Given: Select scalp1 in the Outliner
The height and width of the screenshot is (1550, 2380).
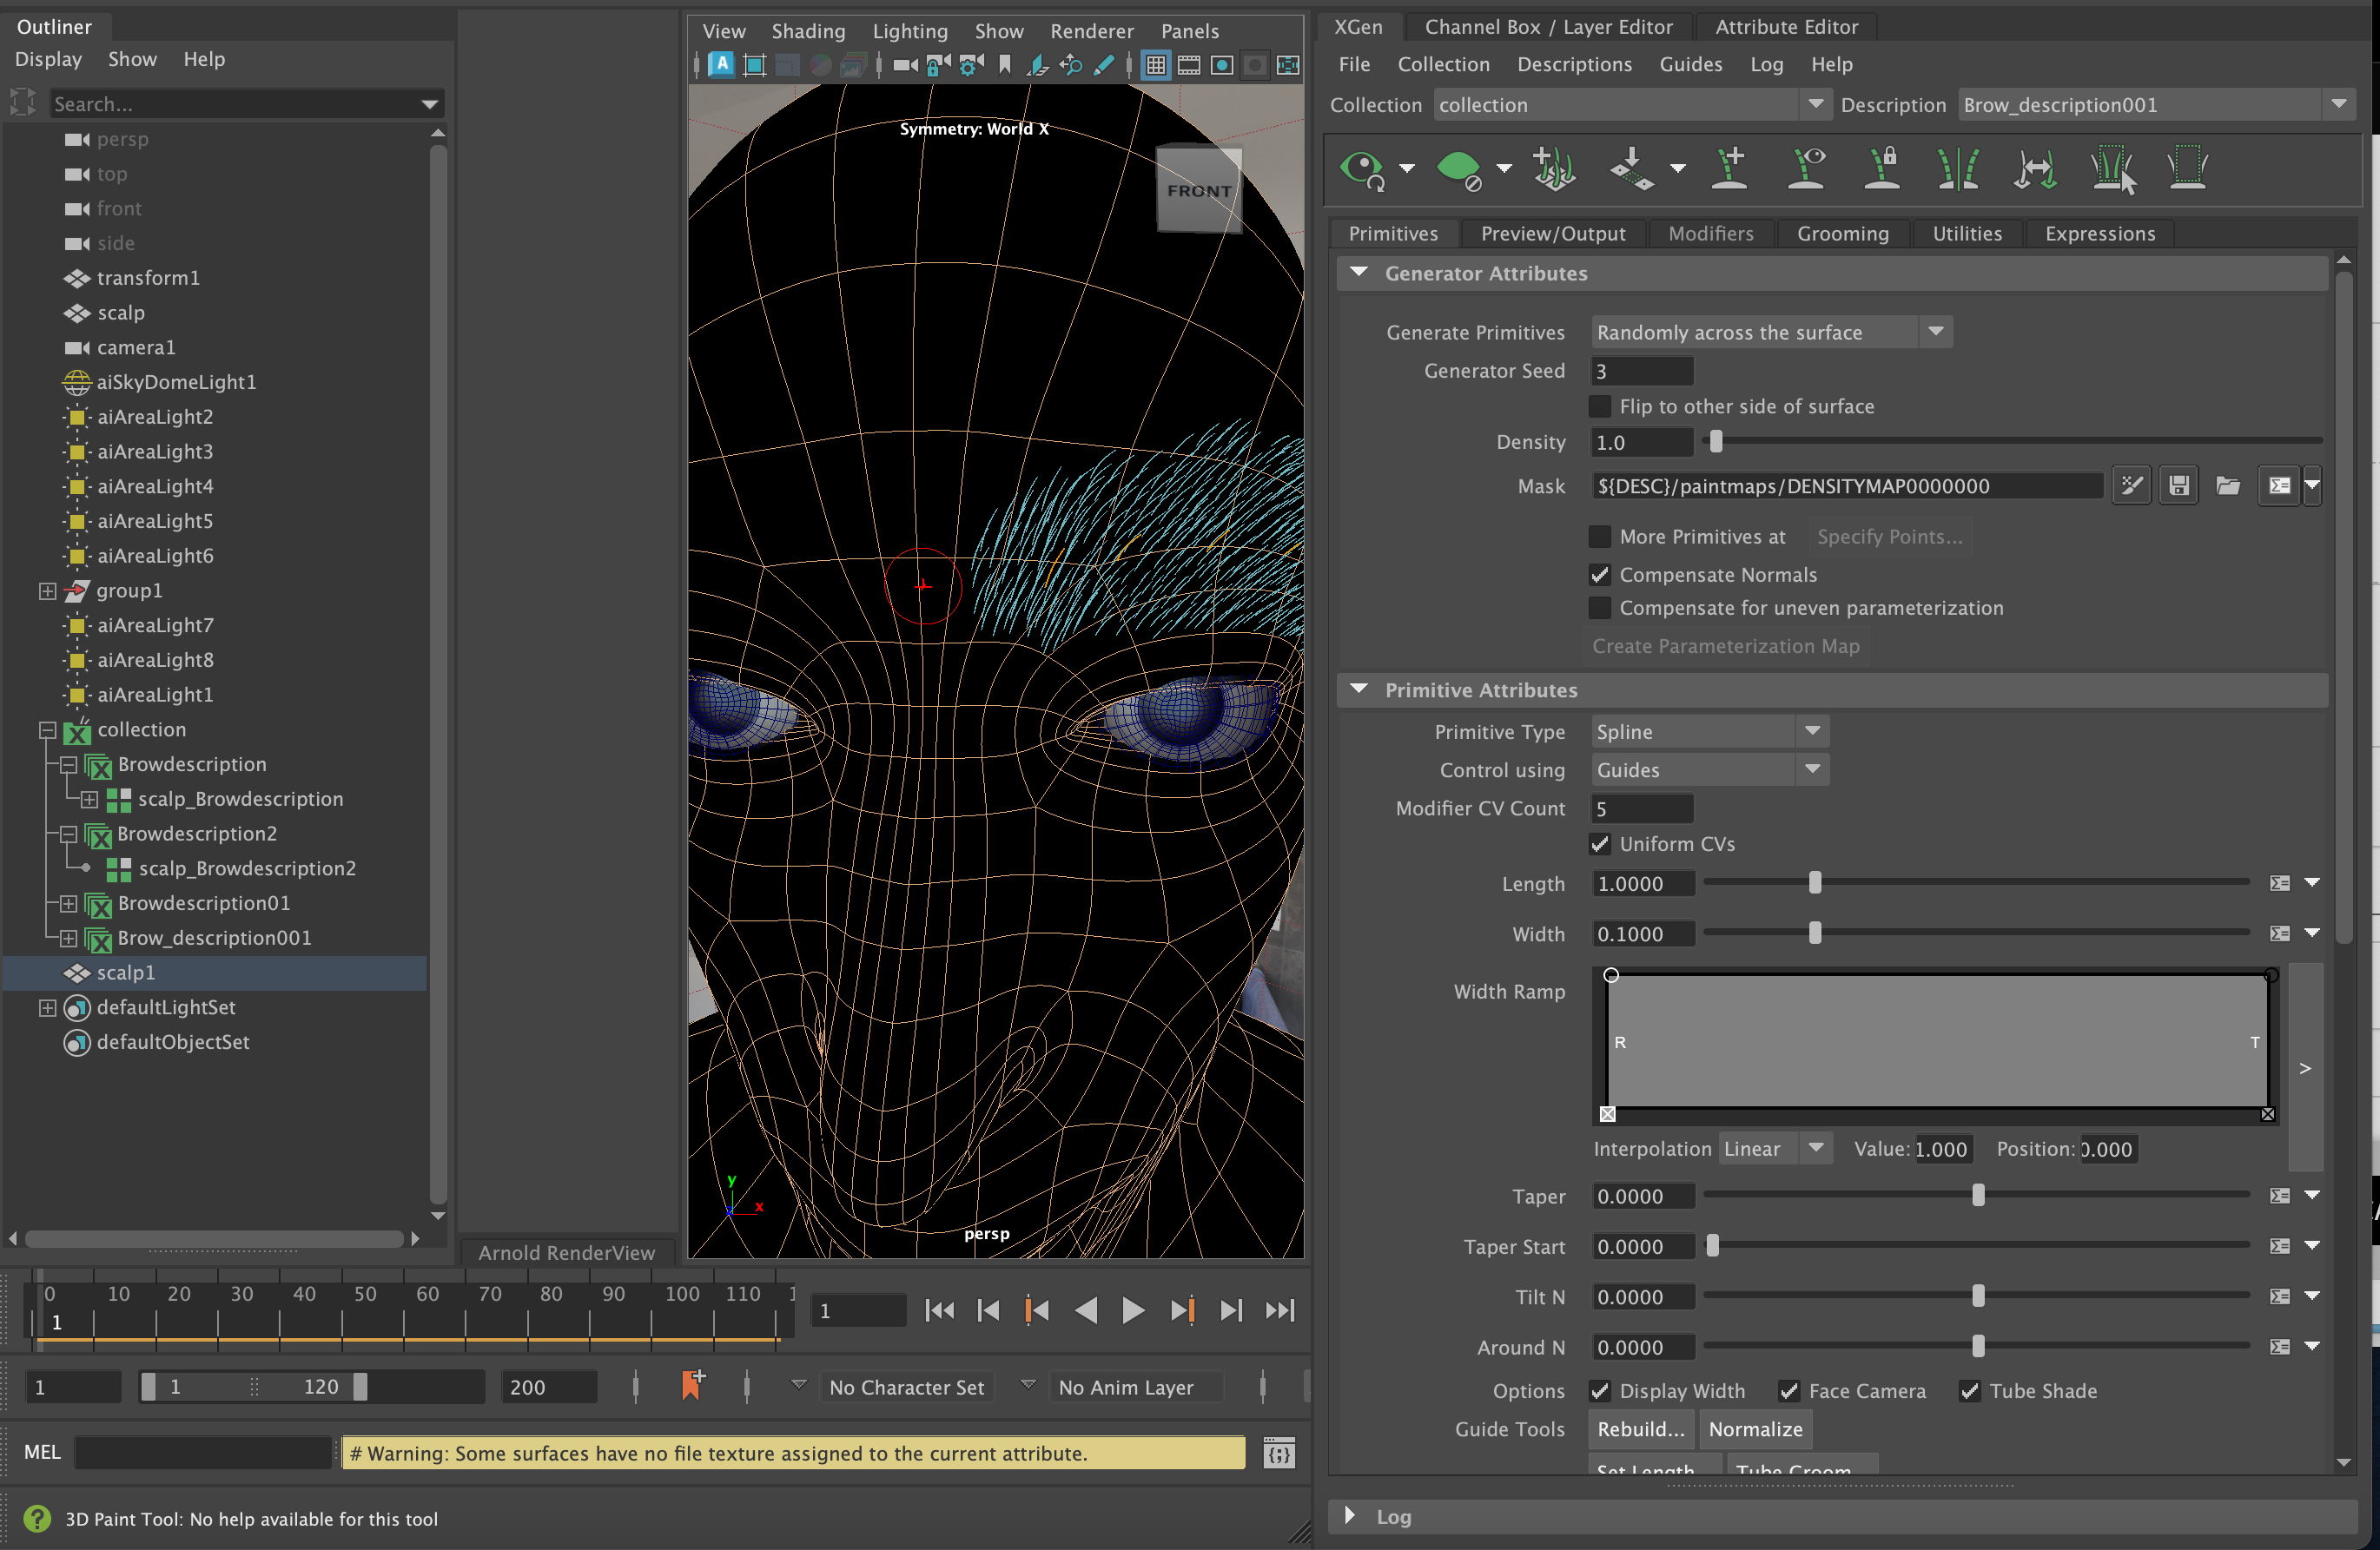Looking at the screenshot, I should pyautogui.click(x=126, y=972).
